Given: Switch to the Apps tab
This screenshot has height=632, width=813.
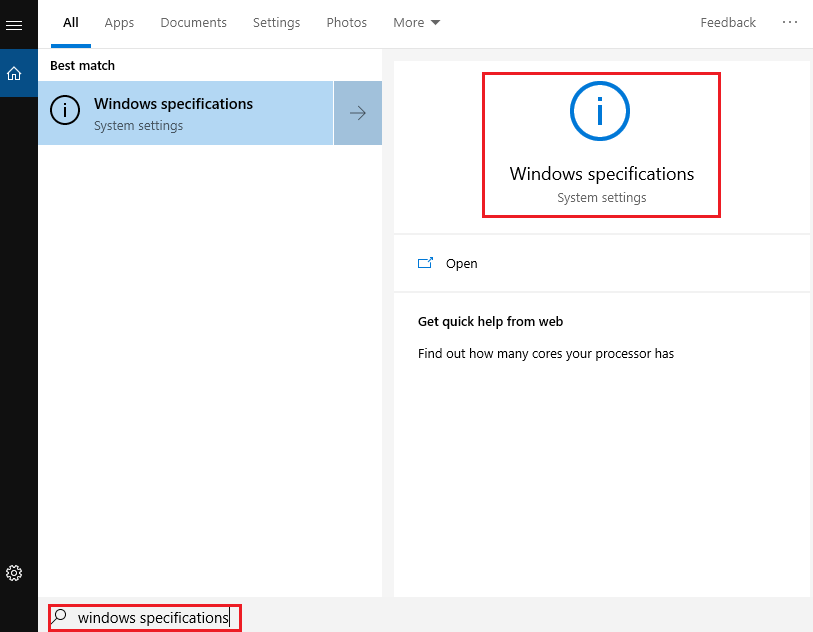Looking at the screenshot, I should click(119, 23).
